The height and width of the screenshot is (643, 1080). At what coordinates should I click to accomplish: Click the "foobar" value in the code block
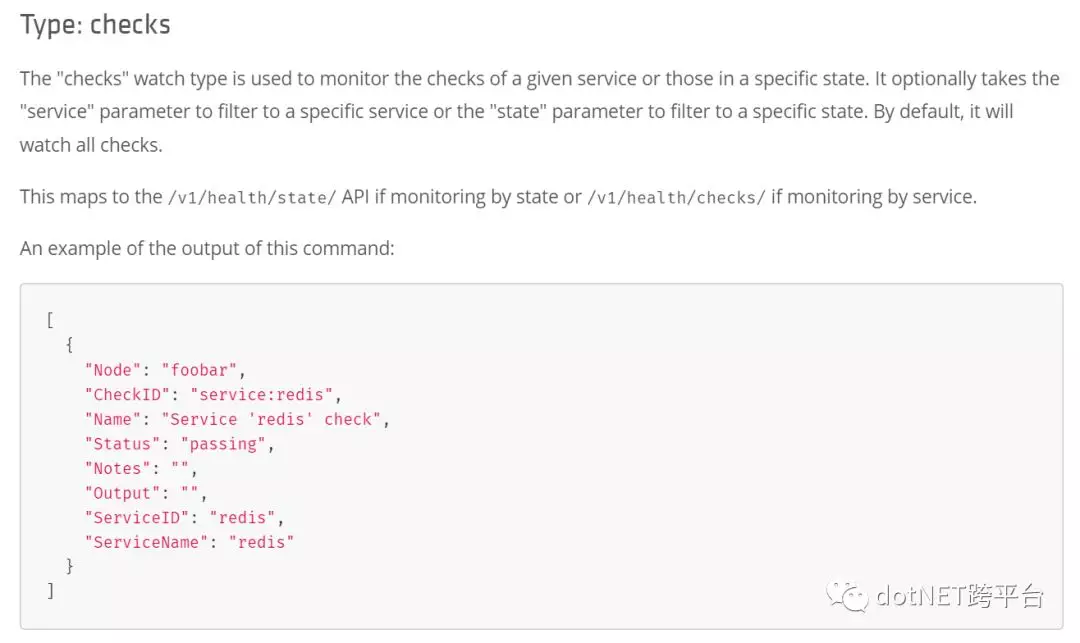click(199, 370)
